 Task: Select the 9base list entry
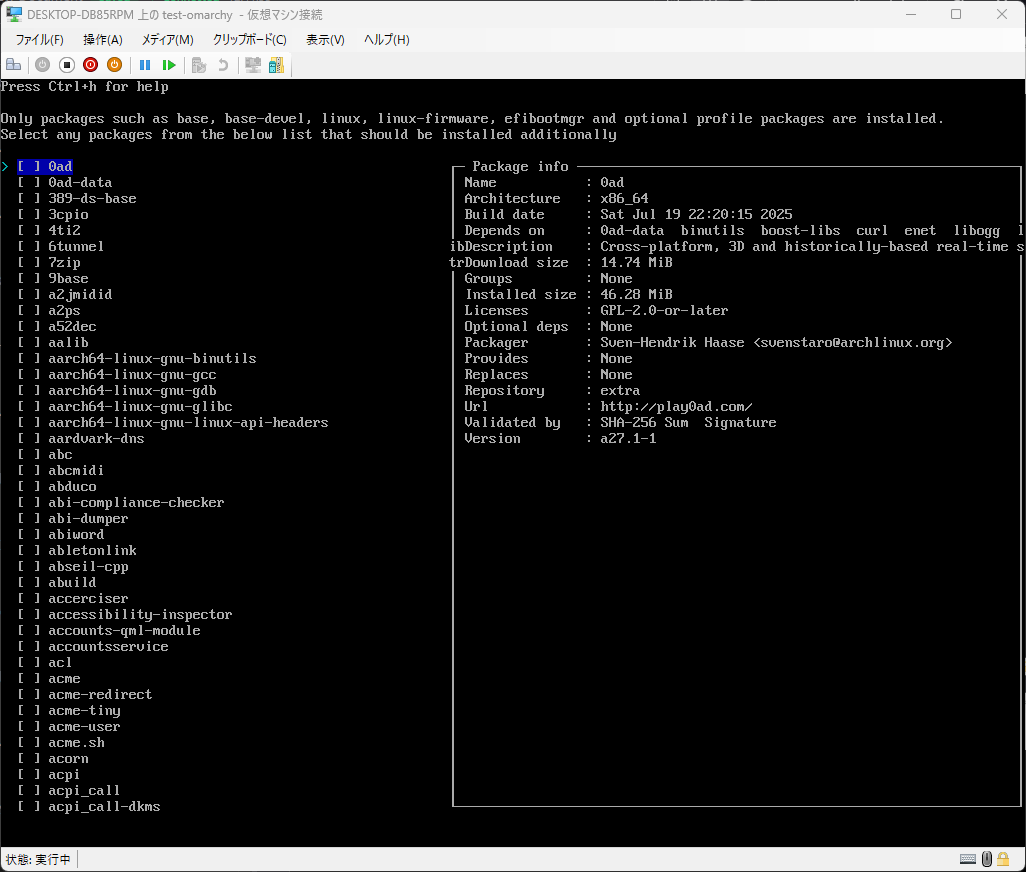pos(68,279)
